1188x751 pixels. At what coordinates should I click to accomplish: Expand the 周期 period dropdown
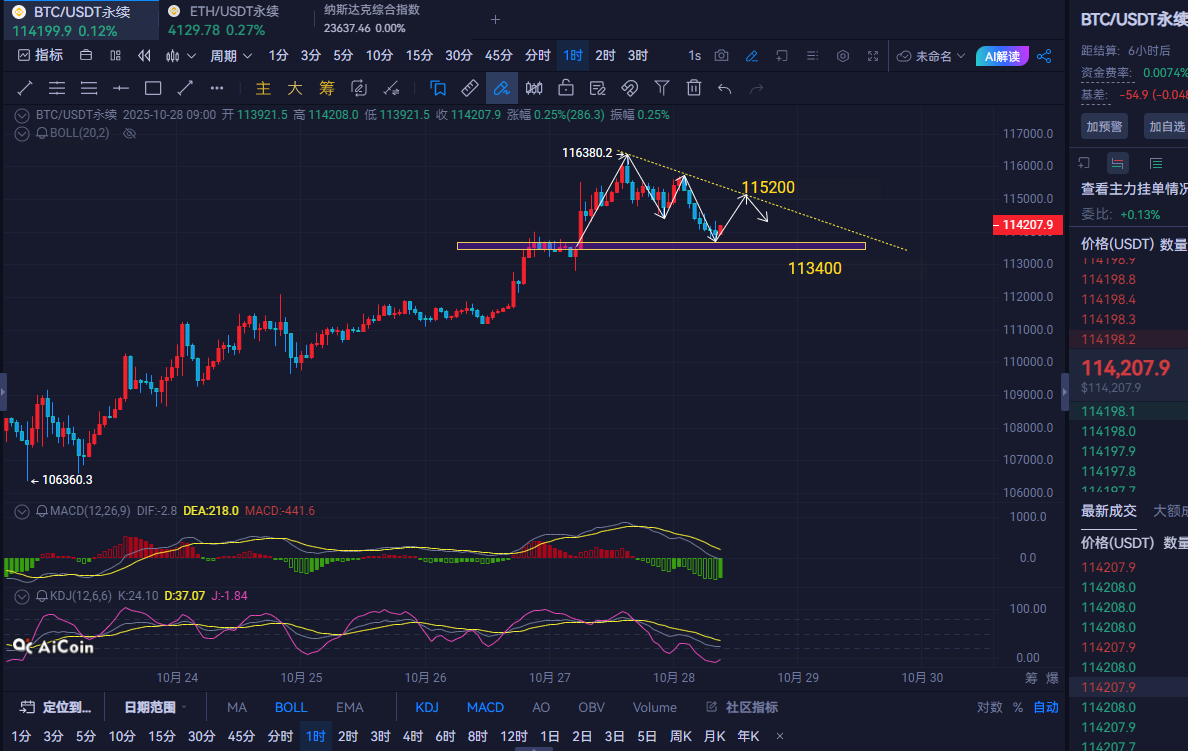[x=231, y=56]
